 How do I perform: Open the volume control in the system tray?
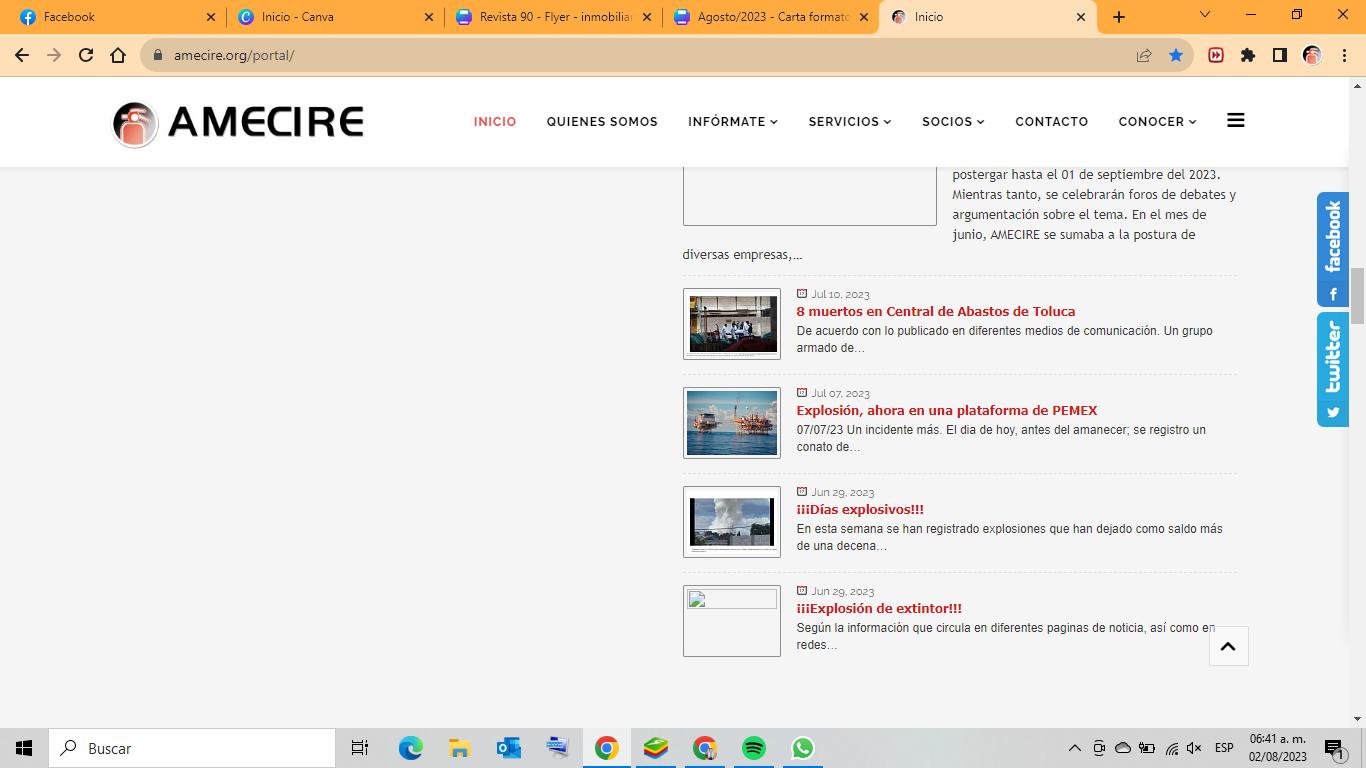point(1194,748)
